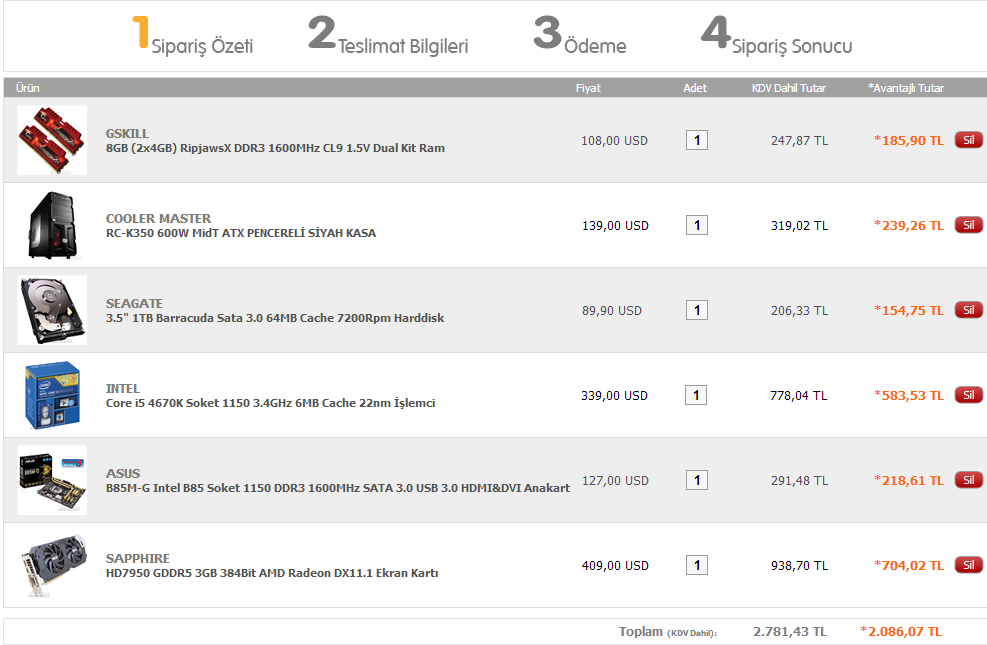Click the Seagate hard disk thumbnail

[52, 310]
